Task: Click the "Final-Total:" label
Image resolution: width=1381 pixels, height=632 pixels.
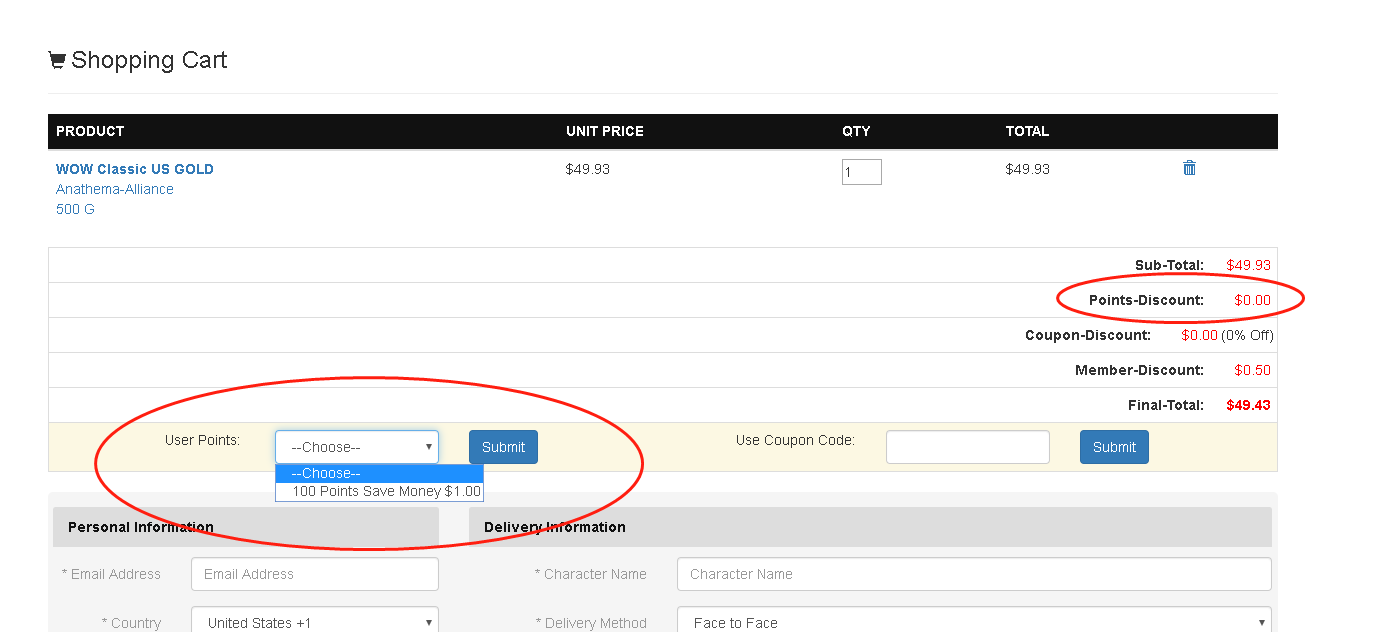Action: click(x=1166, y=405)
